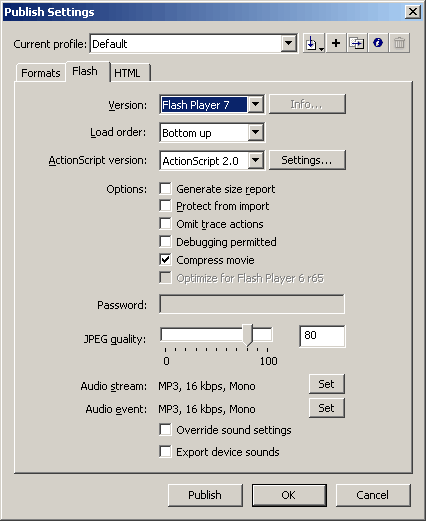426x521 pixels.
Task: Toggle Optimize for Flash Player 6 r65
Action: 165,278
